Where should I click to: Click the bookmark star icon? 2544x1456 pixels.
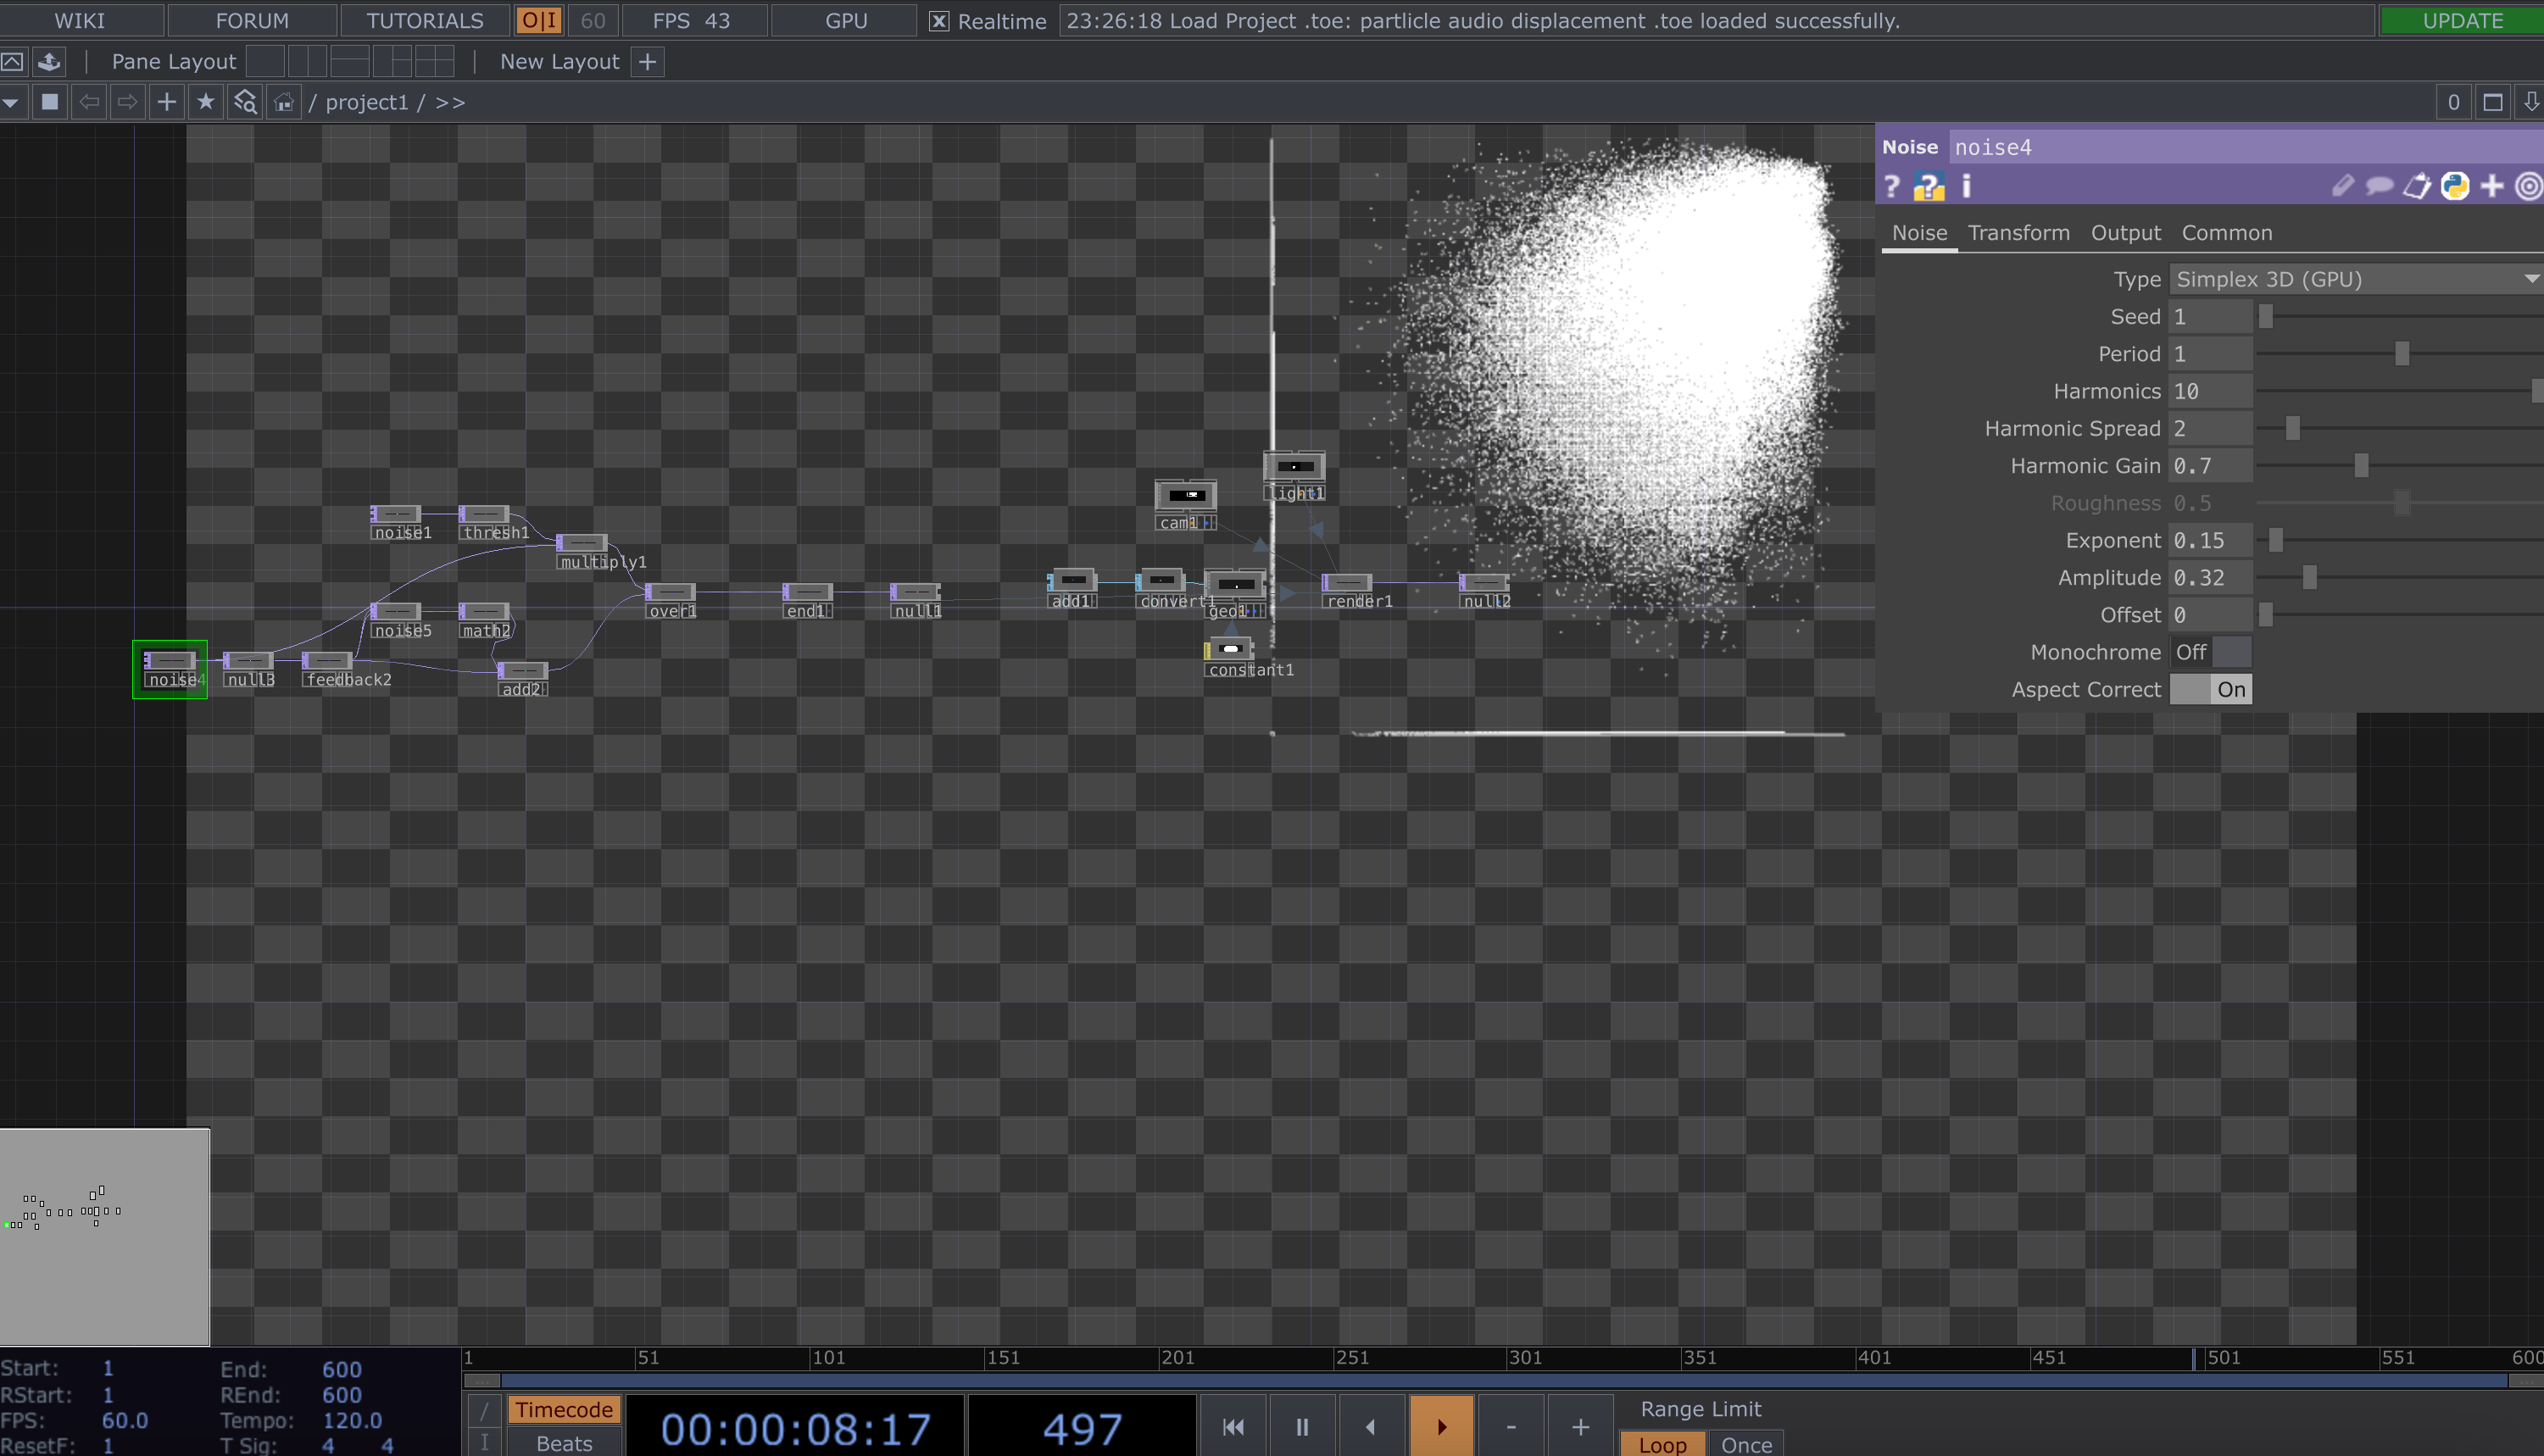206,102
